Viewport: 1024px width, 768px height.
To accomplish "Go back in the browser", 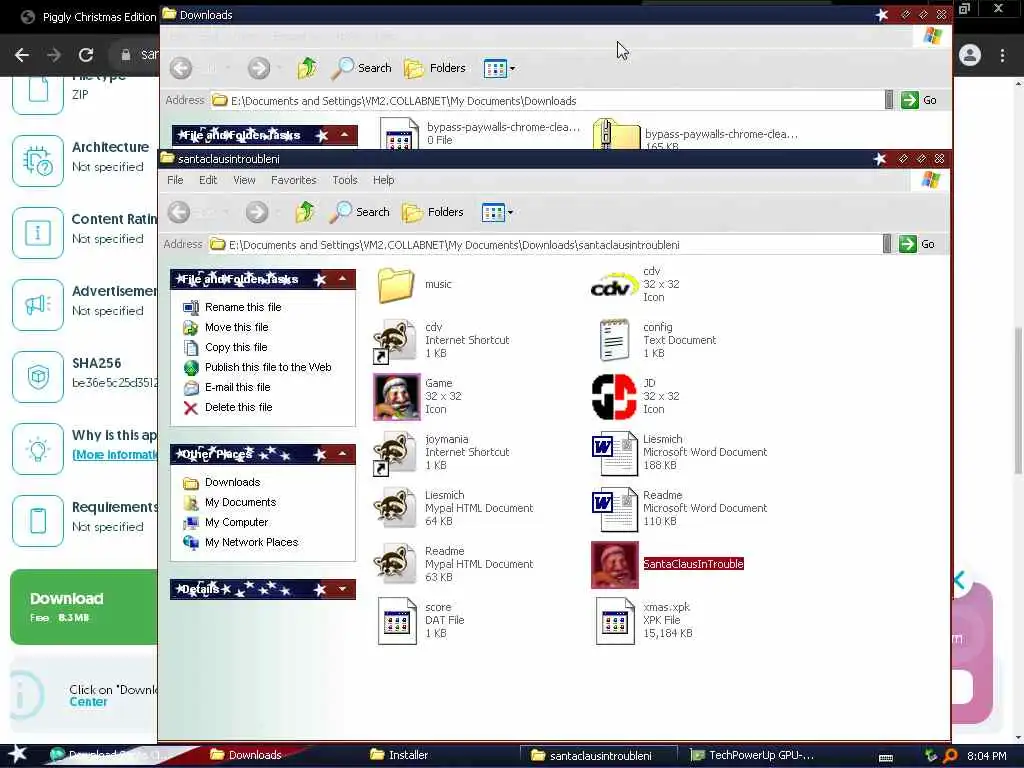I will [x=22, y=55].
